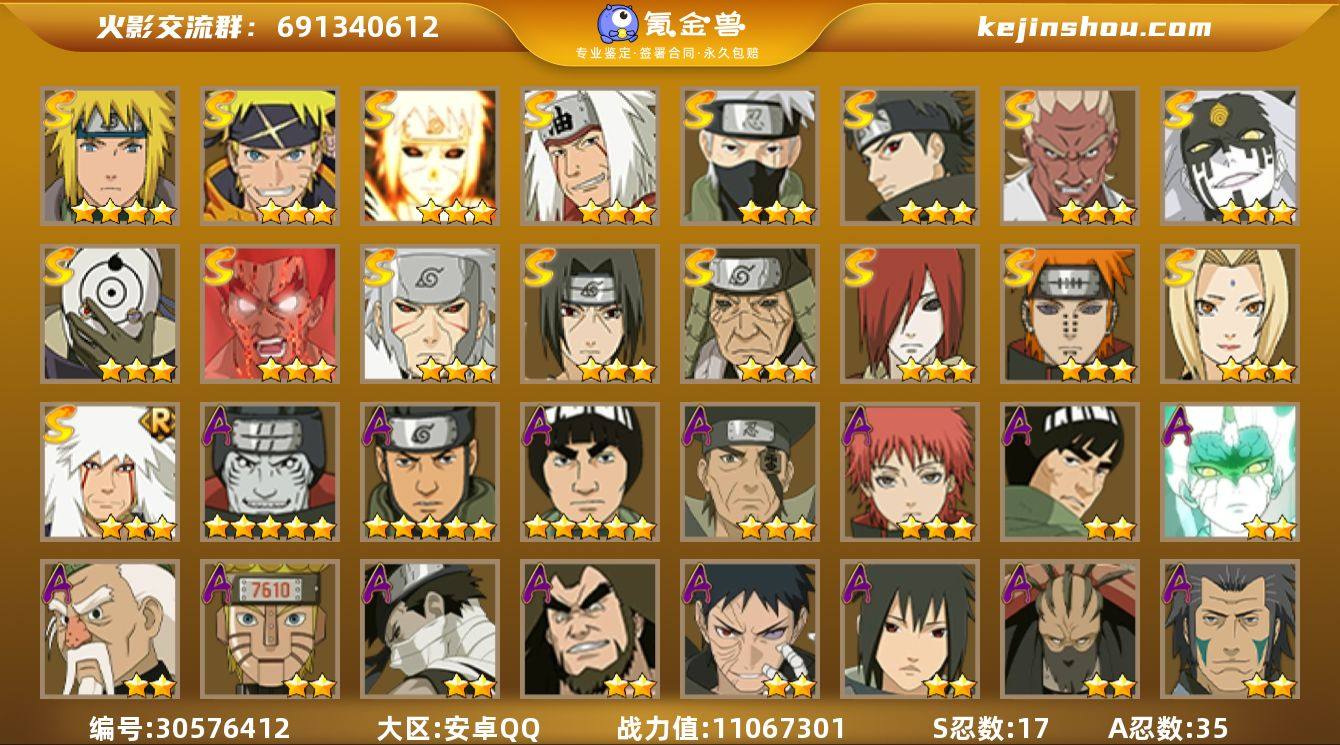Click the red-haired Nagato portrait
The height and width of the screenshot is (745, 1340).
pos(909,314)
